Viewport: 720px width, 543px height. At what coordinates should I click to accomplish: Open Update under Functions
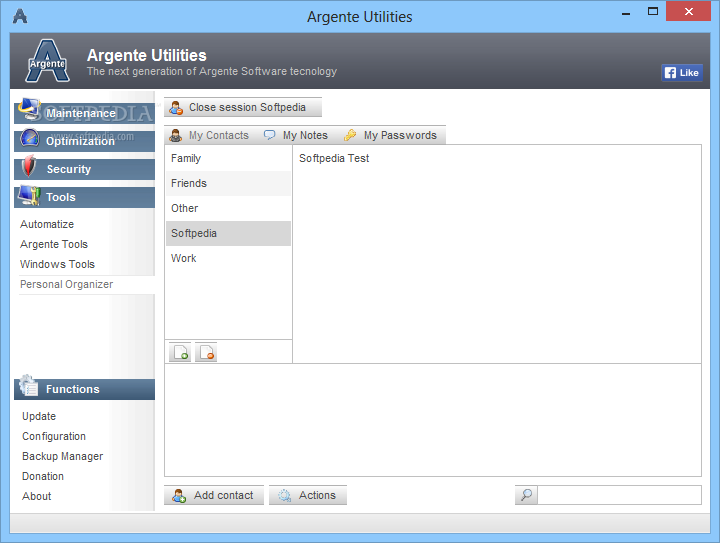click(x=39, y=416)
